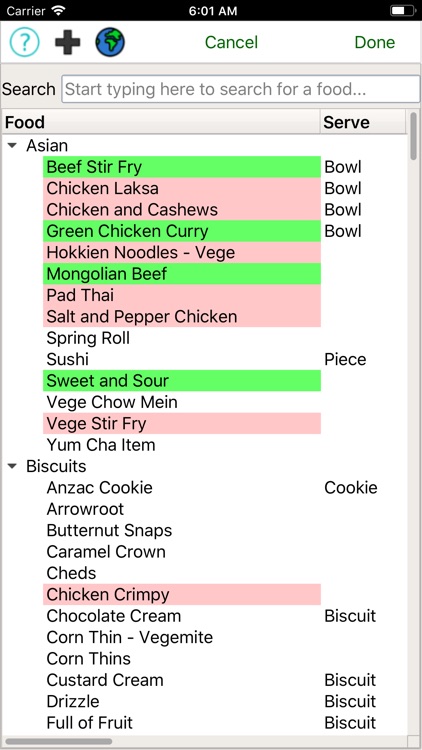Open the help question mark icon

tap(24, 42)
